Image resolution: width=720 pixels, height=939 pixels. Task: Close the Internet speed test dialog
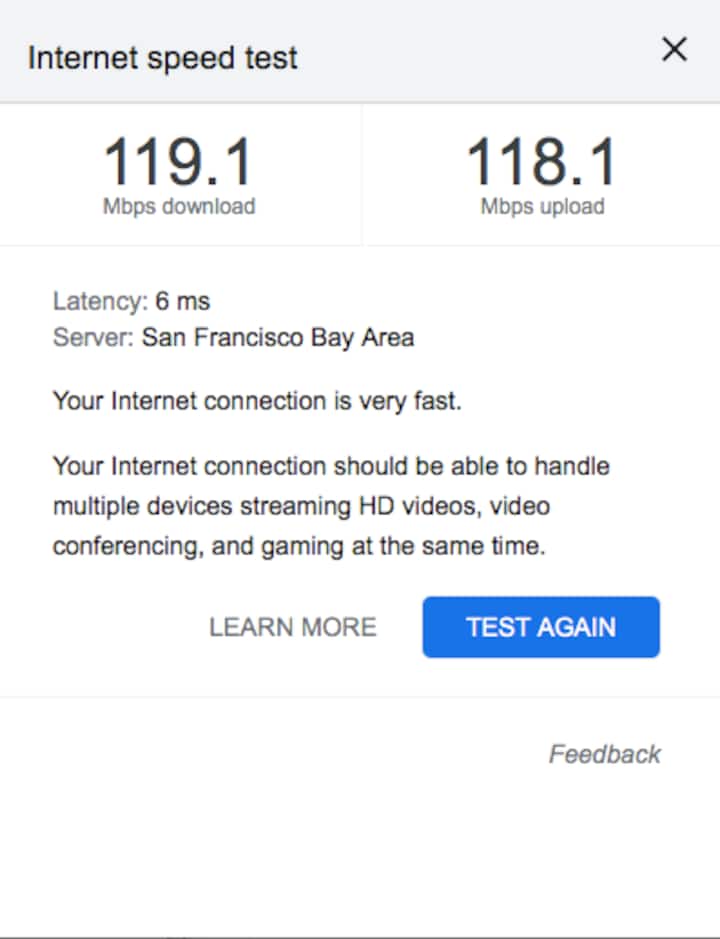[675, 50]
